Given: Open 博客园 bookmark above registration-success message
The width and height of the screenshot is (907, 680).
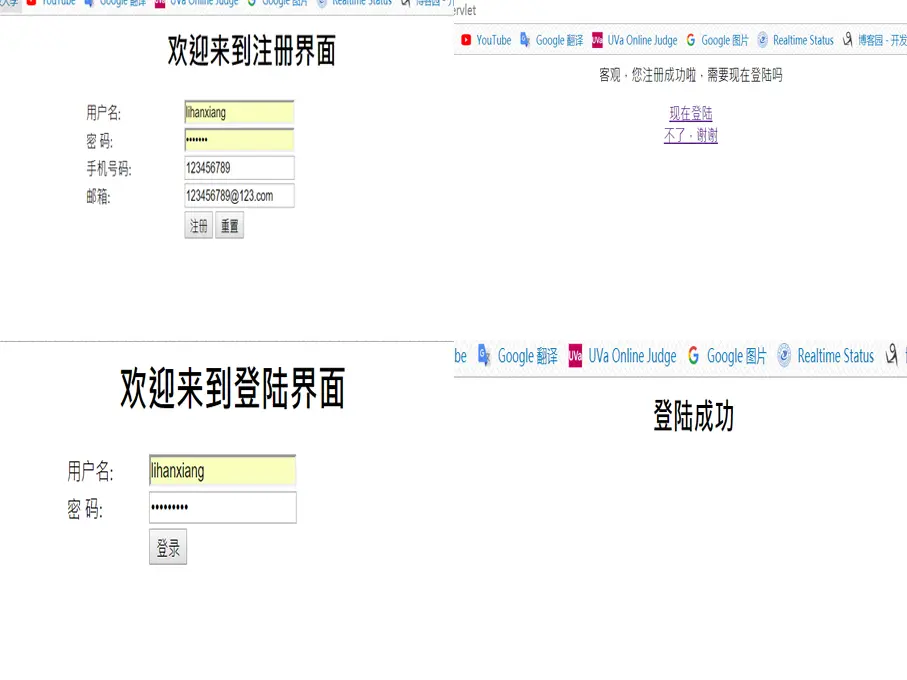Looking at the screenshot, I should (874, 40).
